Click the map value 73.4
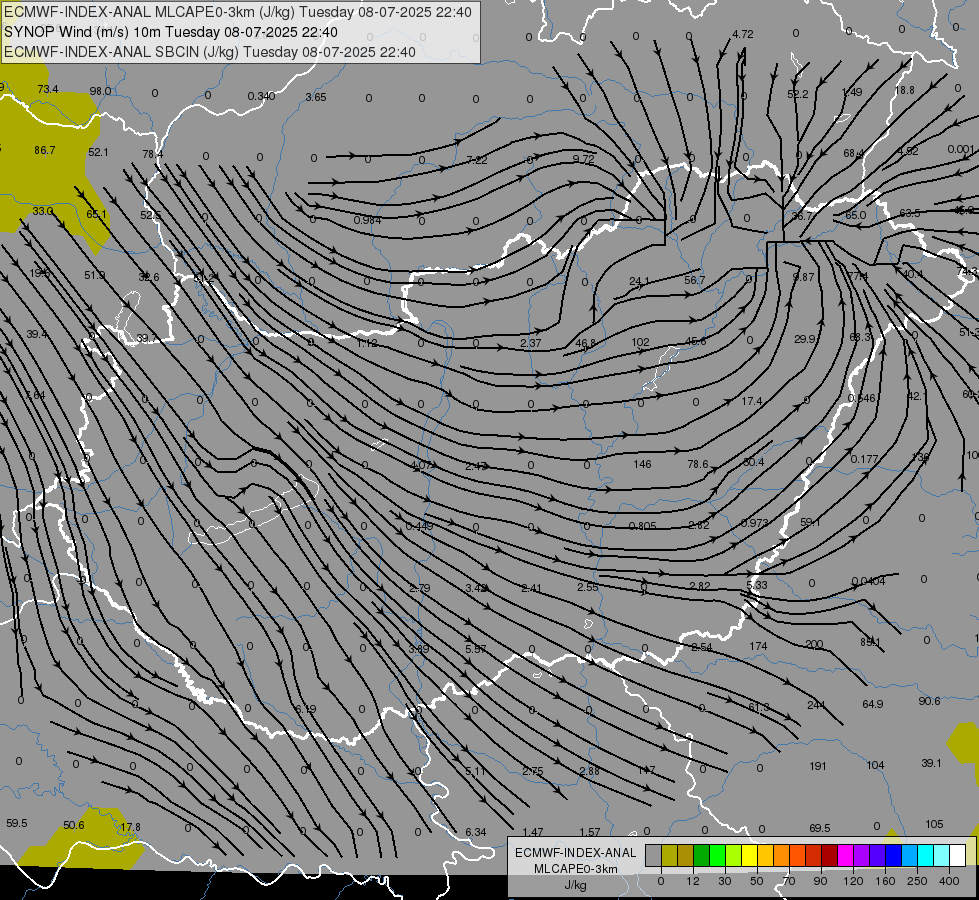 (47, 89)
